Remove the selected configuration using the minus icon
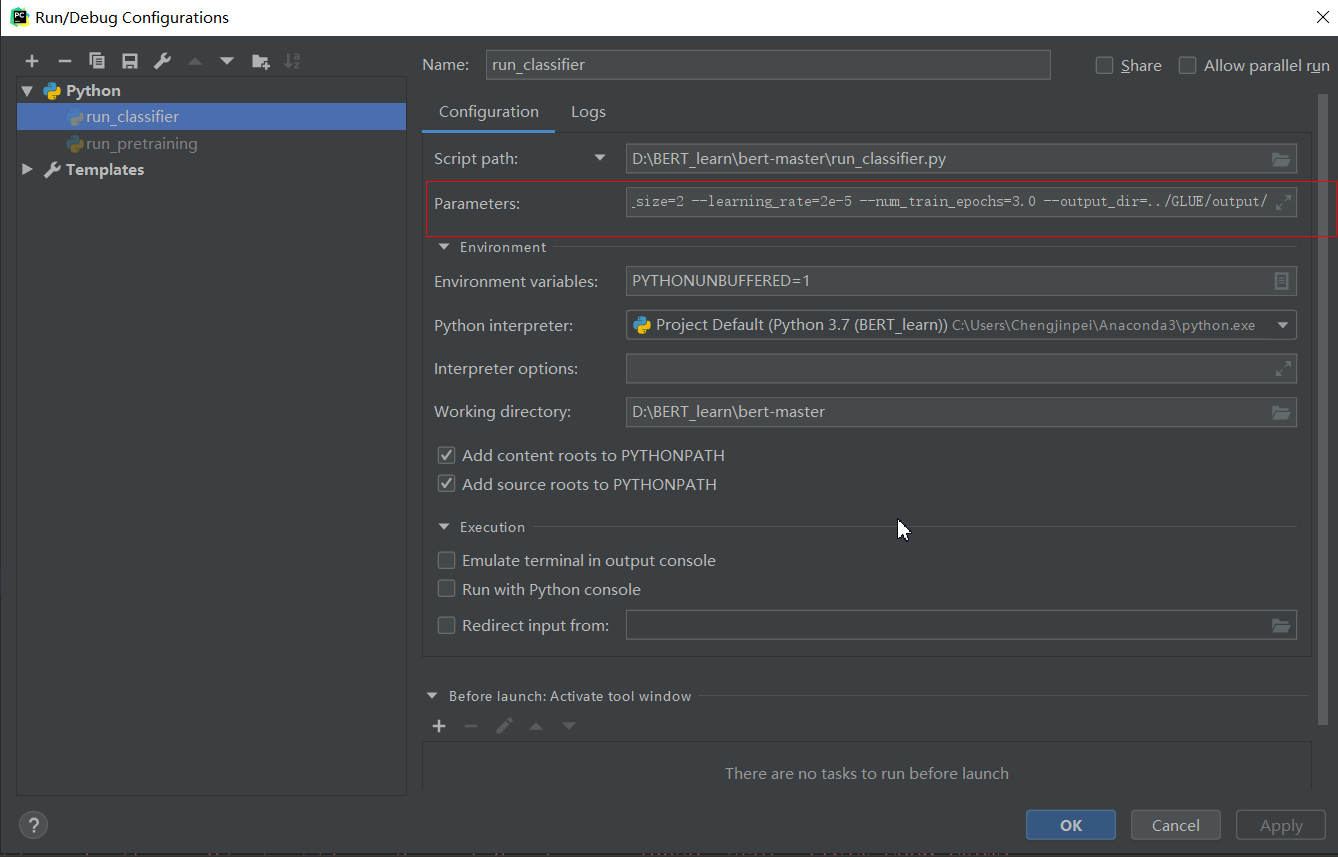This screenshot has width=1338, height=857. tap(64, 60)
